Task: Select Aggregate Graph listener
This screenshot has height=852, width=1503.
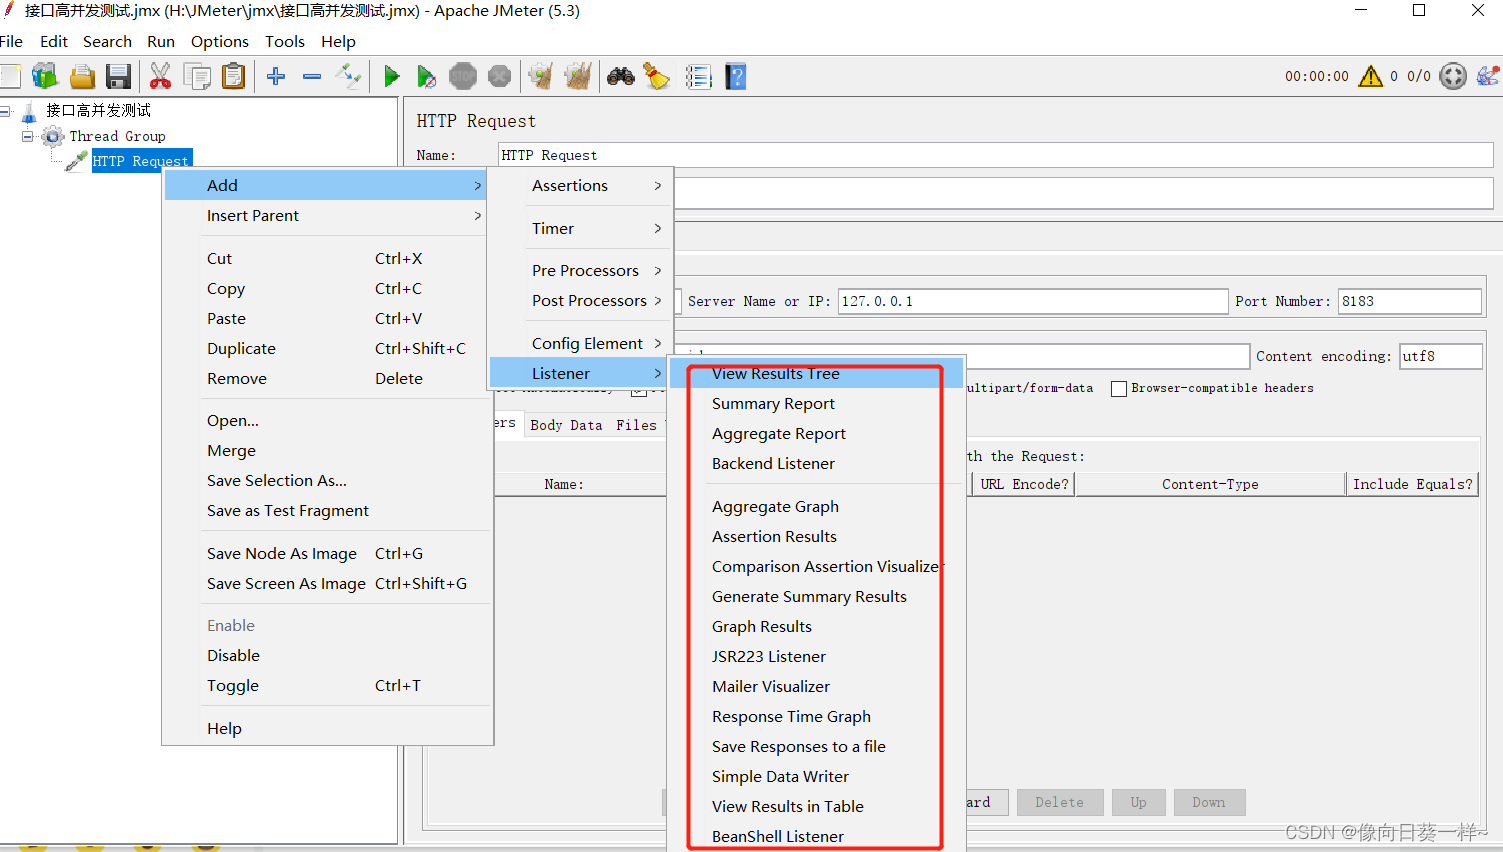Action: 816,507
